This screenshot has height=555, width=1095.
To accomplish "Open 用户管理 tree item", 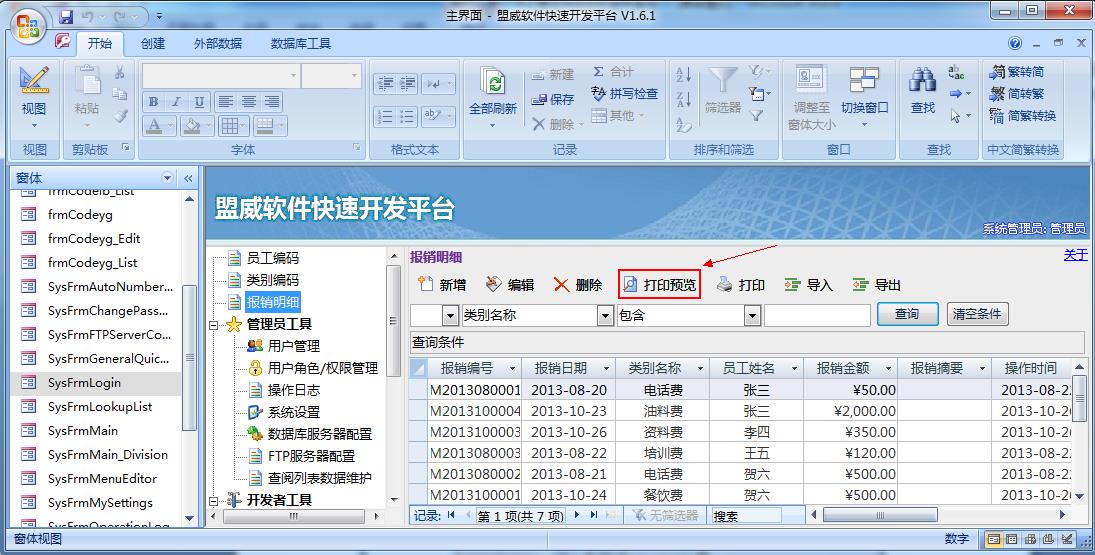I will click(294, 346).
